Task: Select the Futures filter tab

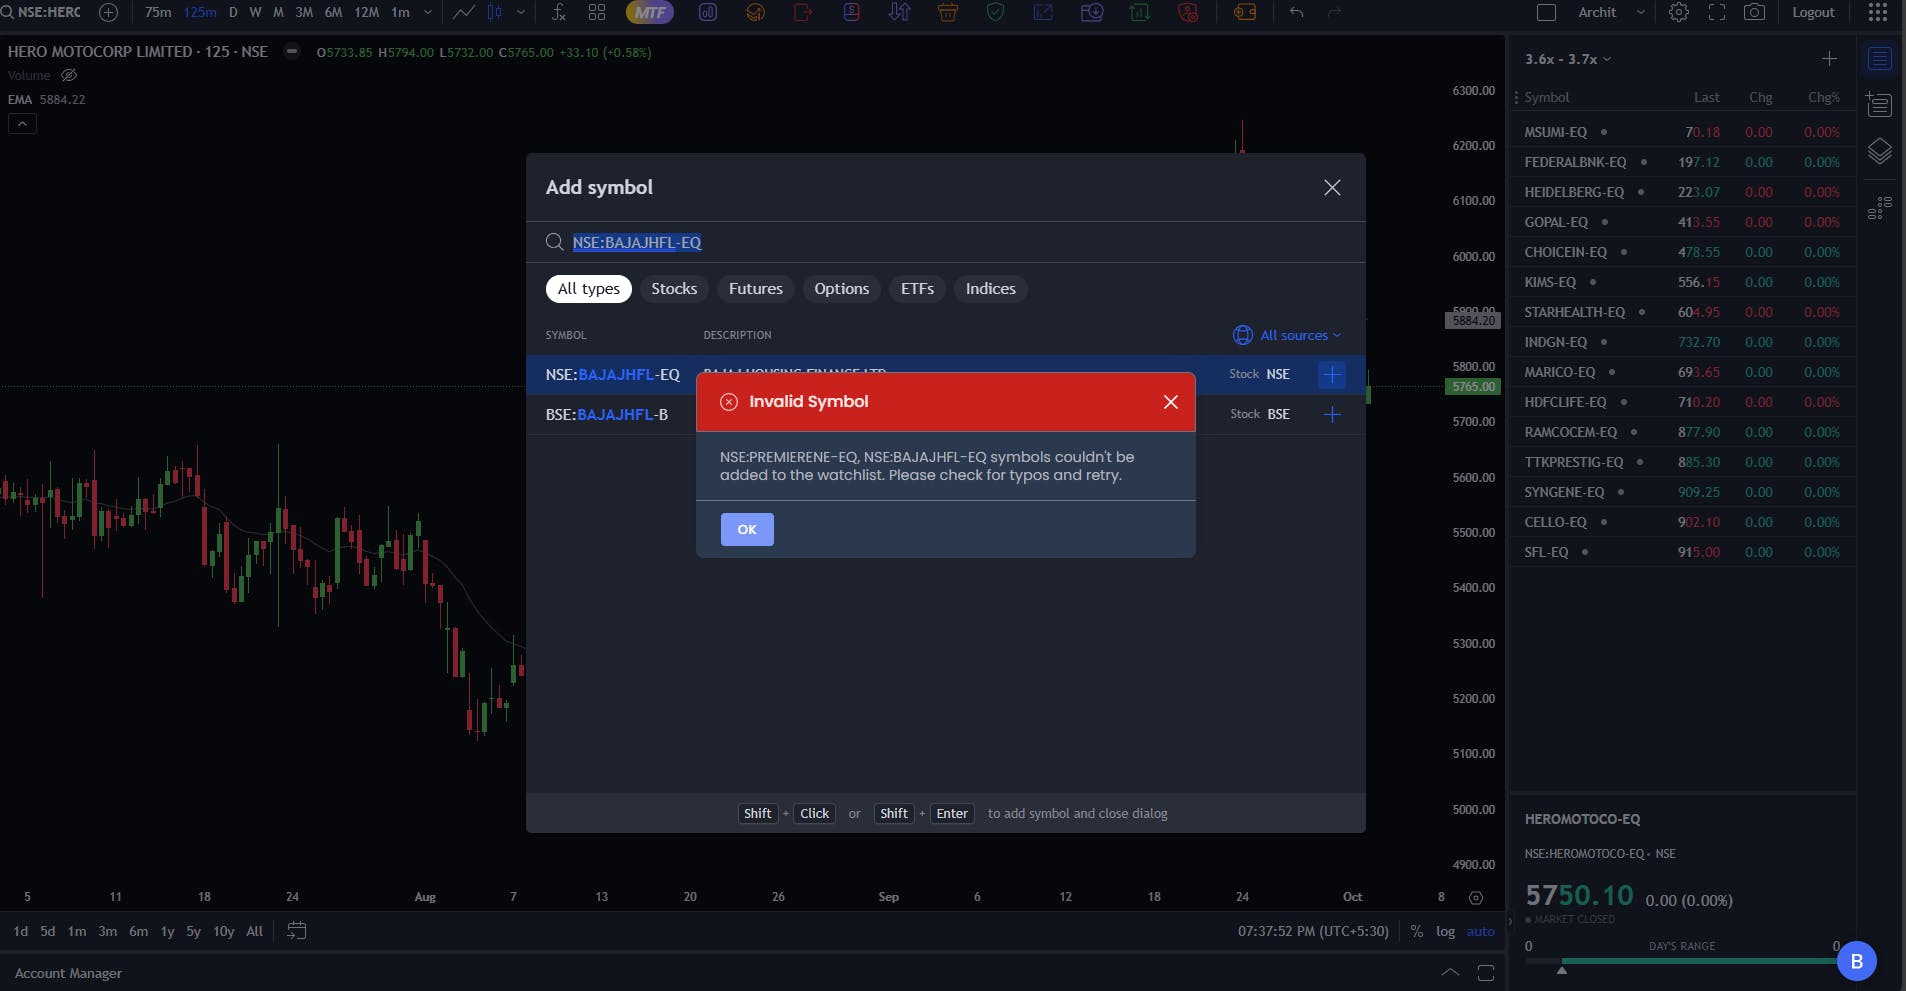Action: [756, 289]
